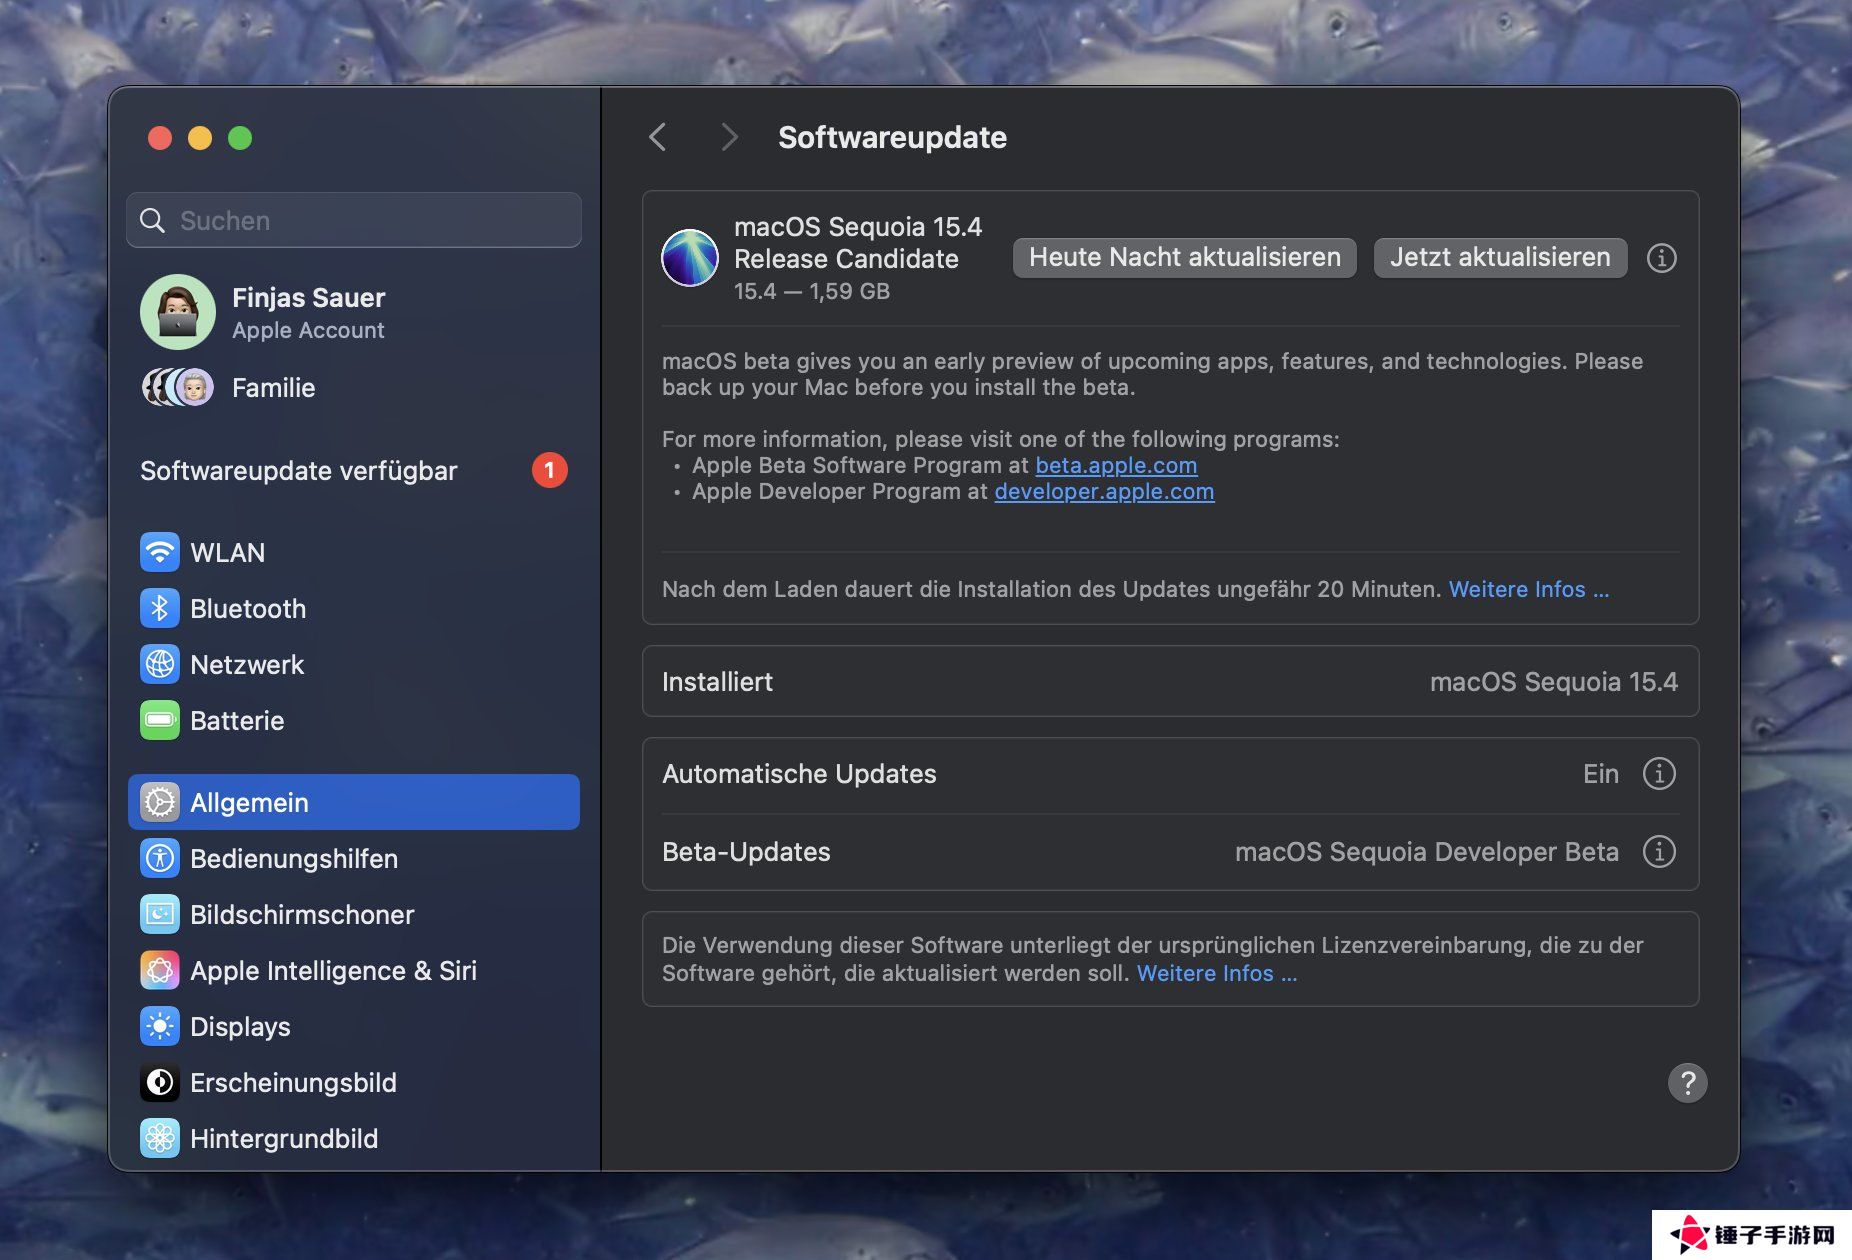Go back using the left chevron
Image resolution: width=1852 pixels, height=1260 pixels.
coord(657,137)
